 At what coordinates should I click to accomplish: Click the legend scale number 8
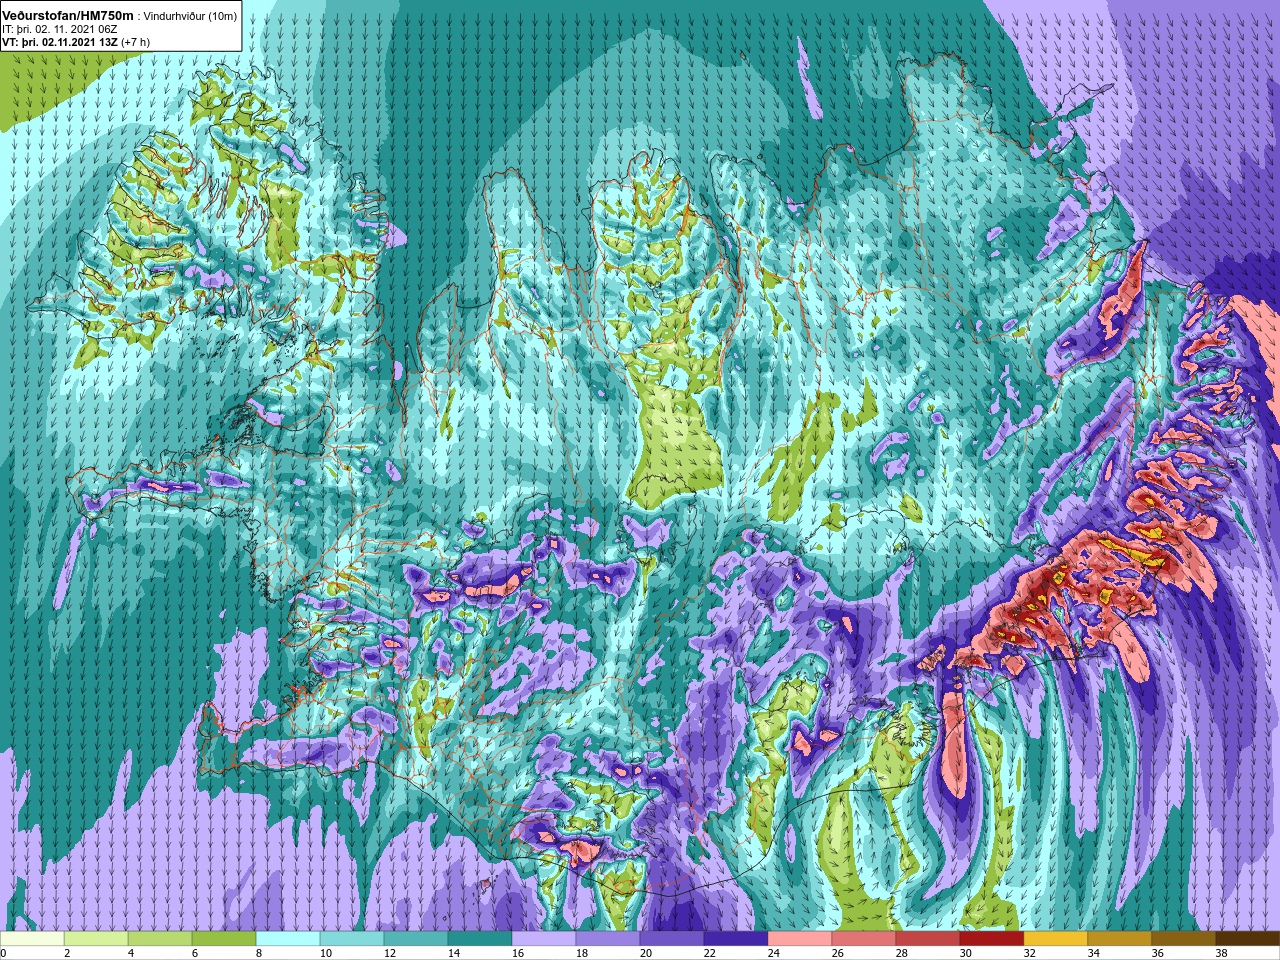click(x=259, y=953)
